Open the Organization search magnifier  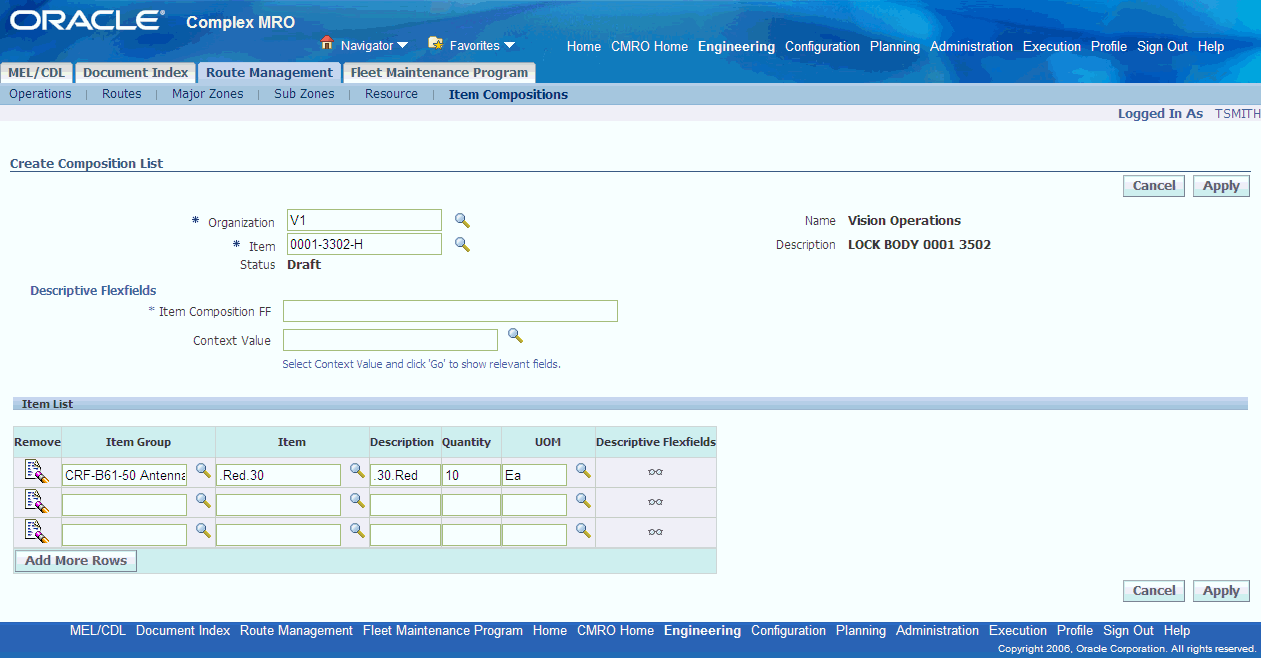click(x=462, y=220)
